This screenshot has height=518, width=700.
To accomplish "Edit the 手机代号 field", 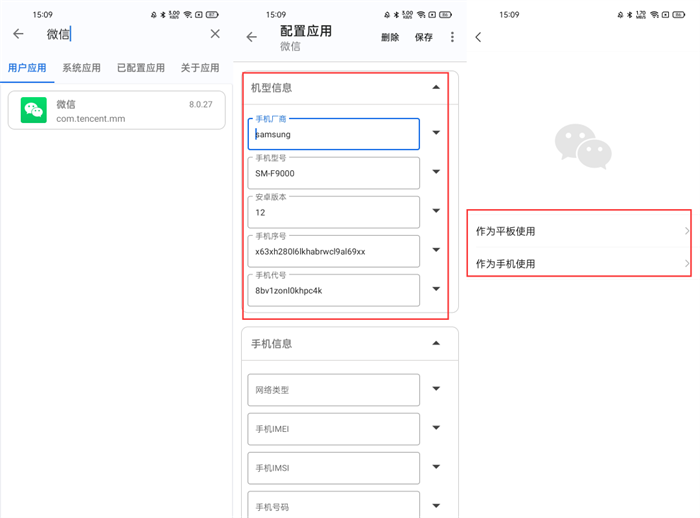I will coord(333,290).
